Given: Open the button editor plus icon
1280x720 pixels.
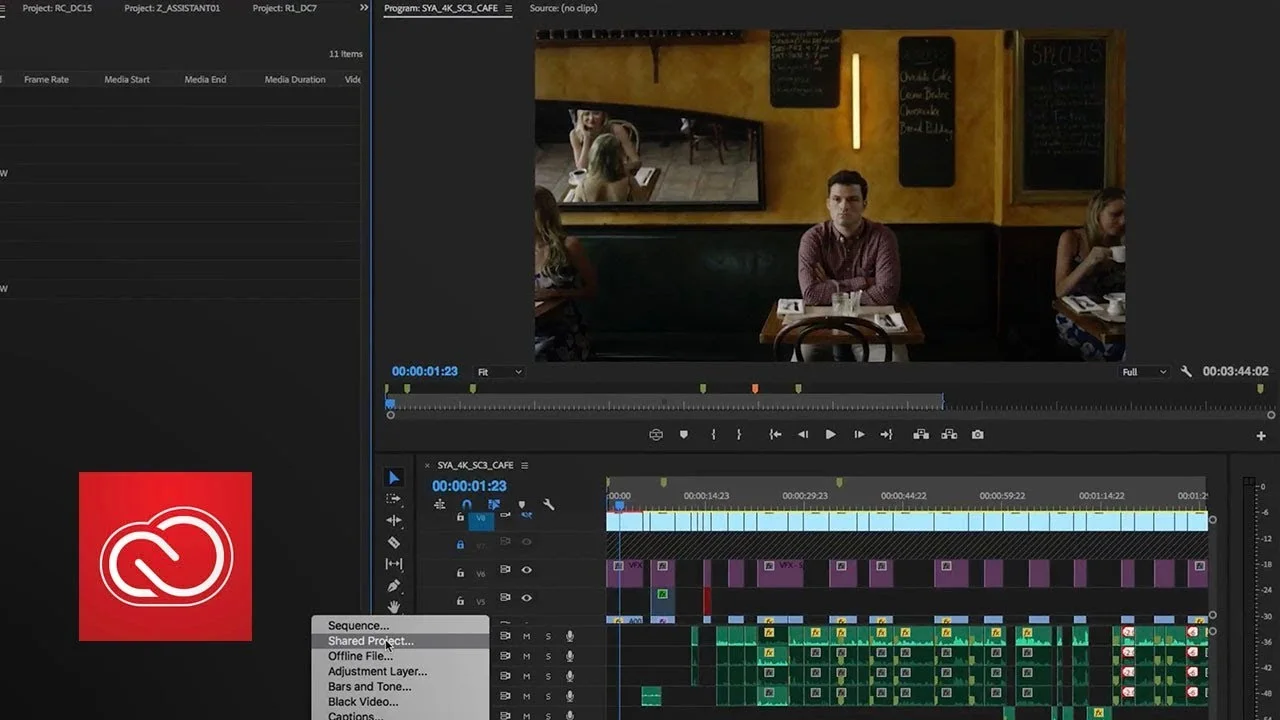Looking at the screenshot, I should pyautogui.click(x=1261, y=436).
